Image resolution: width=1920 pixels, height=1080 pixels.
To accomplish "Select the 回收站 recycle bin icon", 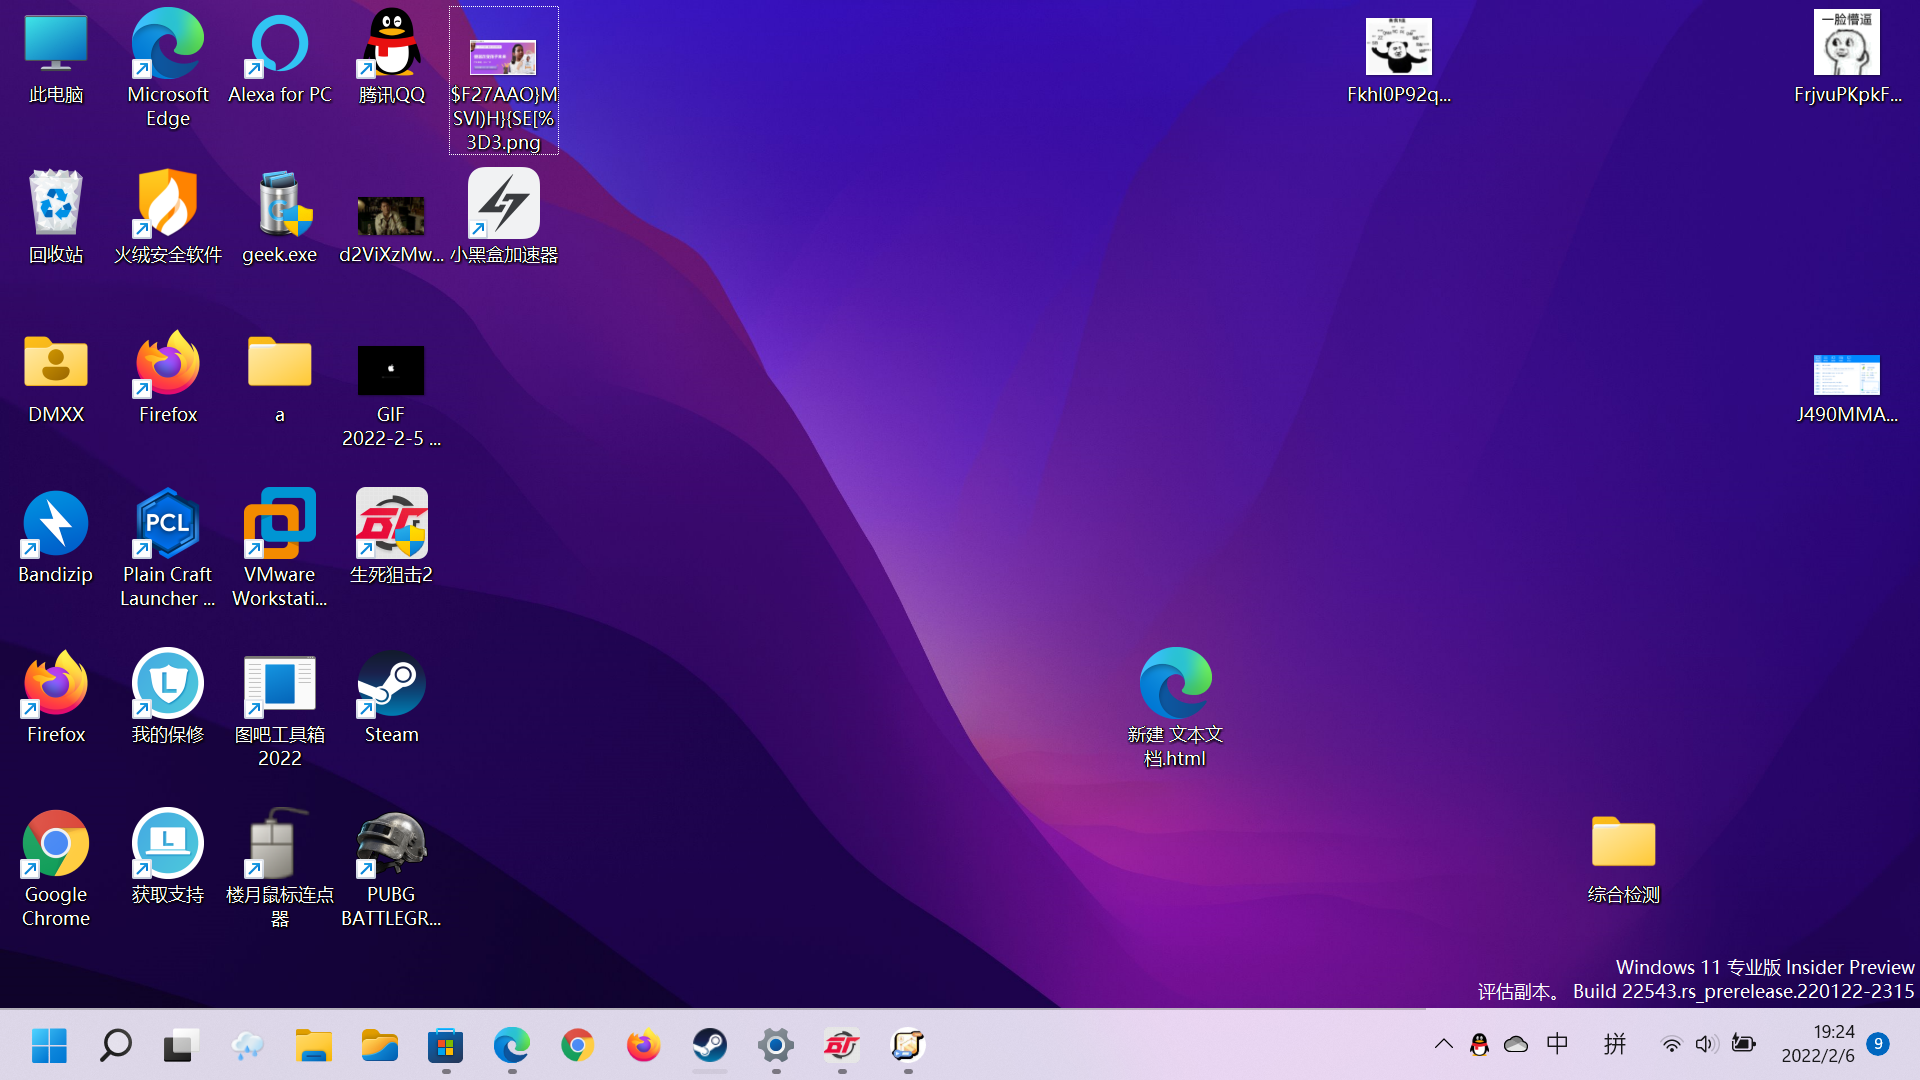I will click(56, 218).
